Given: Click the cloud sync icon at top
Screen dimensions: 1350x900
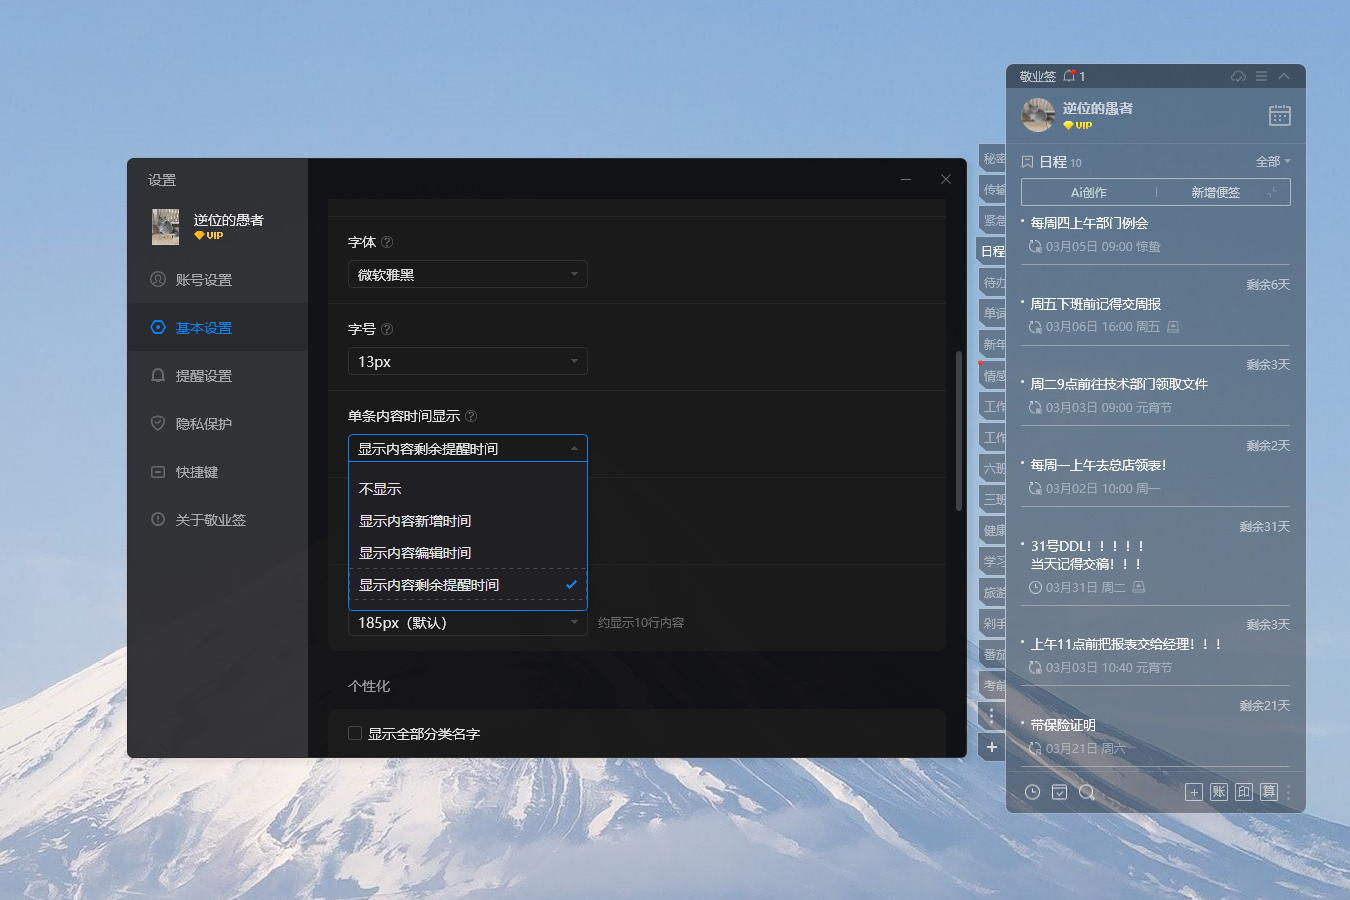Looking at the screenshot, I should (1237, 76).
